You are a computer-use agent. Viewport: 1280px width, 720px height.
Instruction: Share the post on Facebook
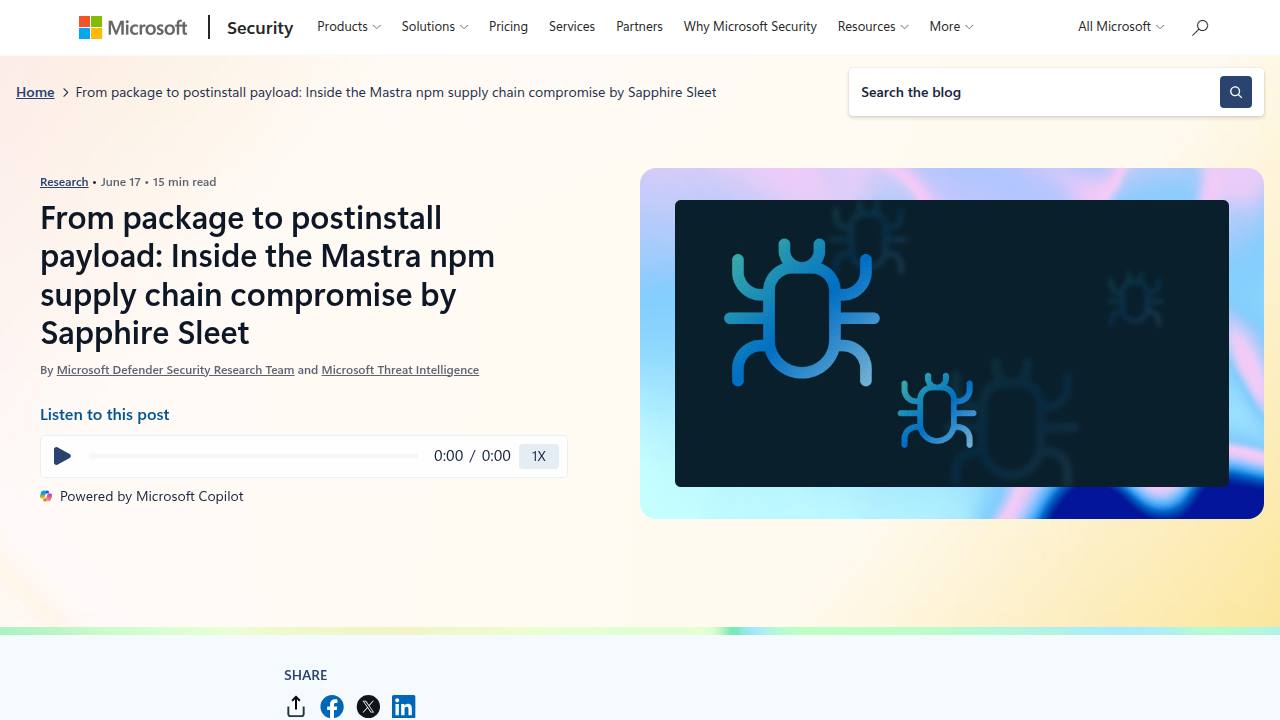click(332, 707)
